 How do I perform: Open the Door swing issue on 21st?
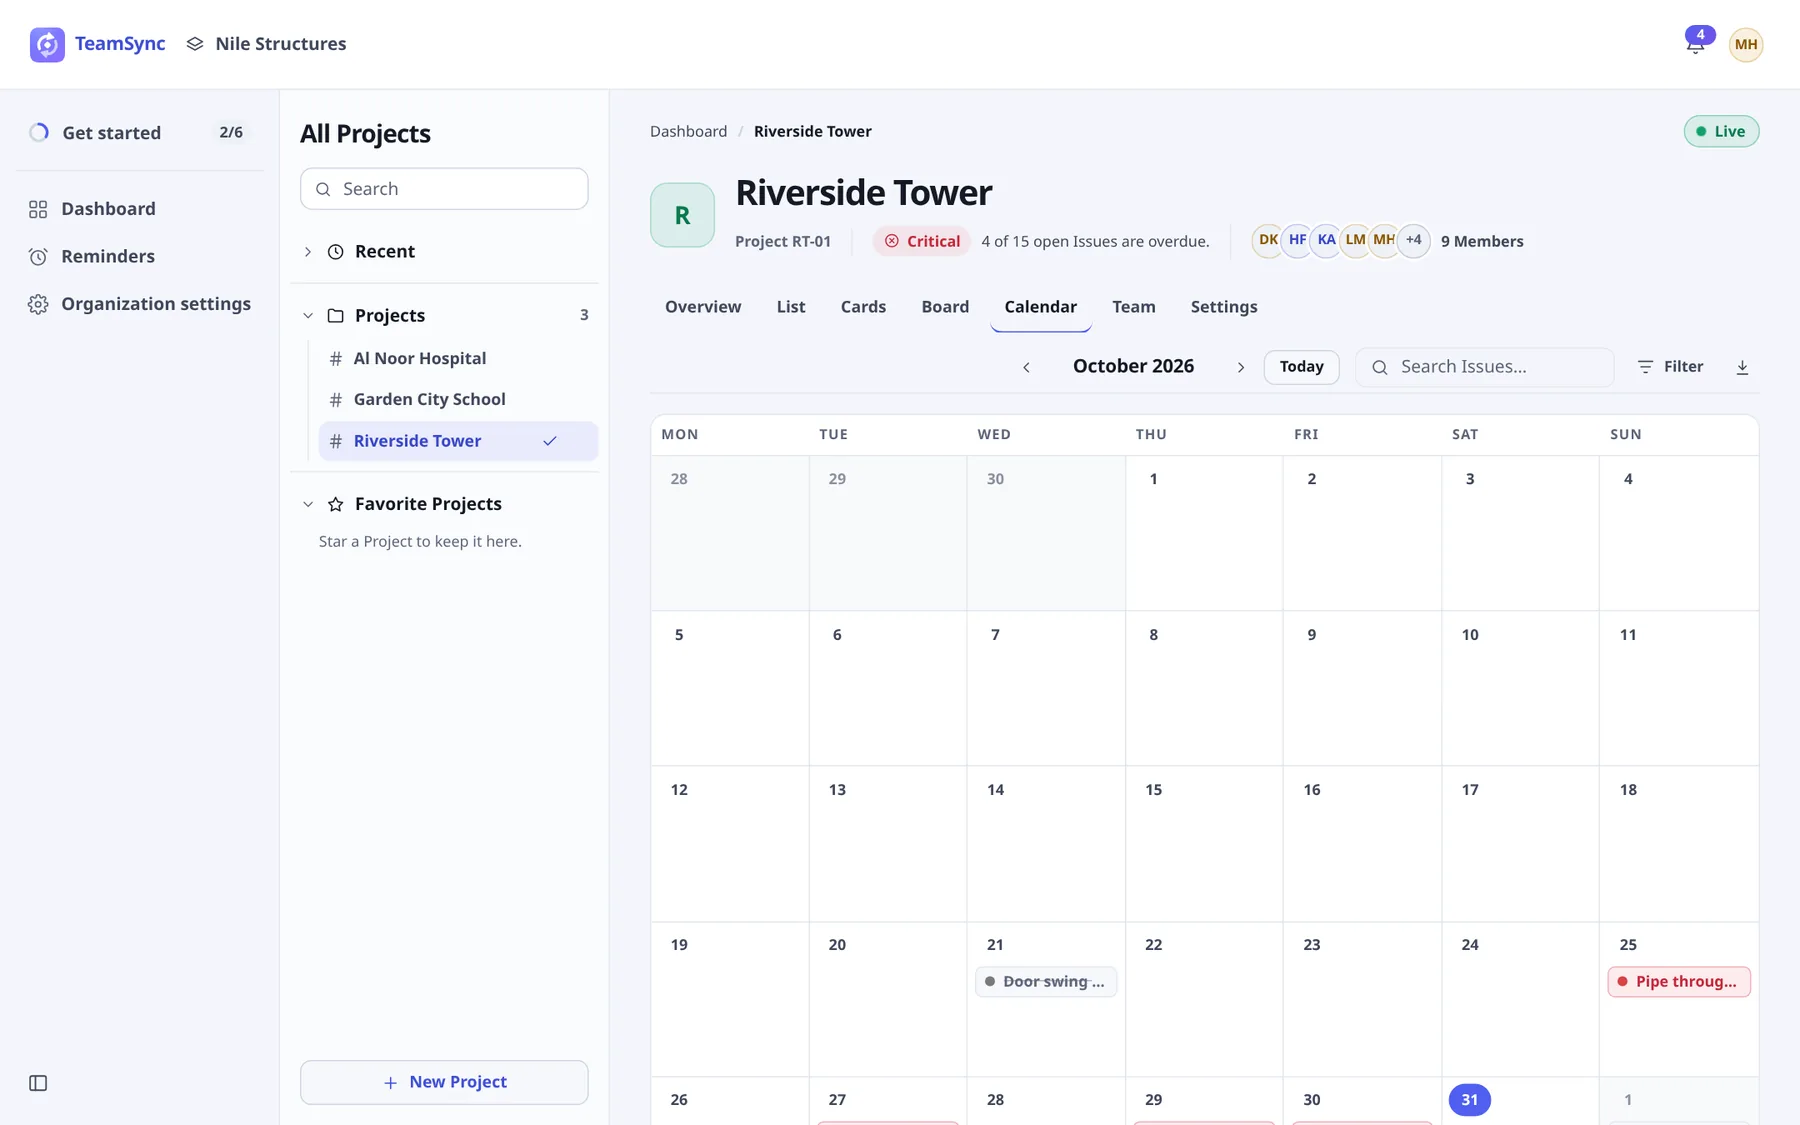[x=1046, y=982]
